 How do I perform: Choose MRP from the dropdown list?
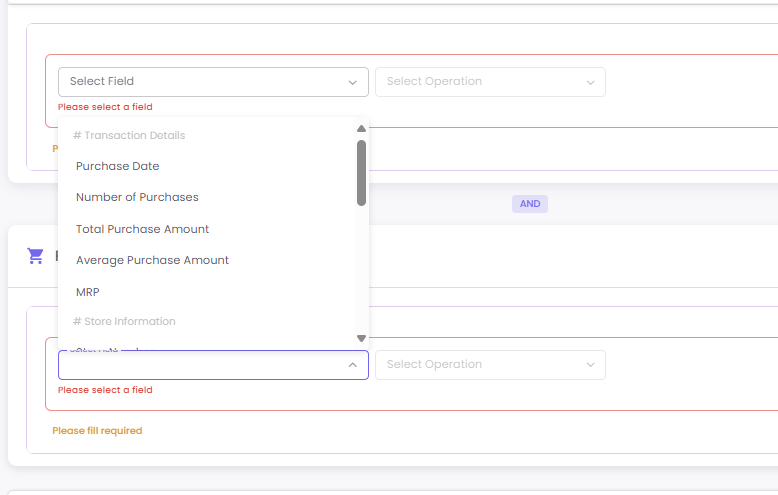pyautogui.click(x=88, y=292)
